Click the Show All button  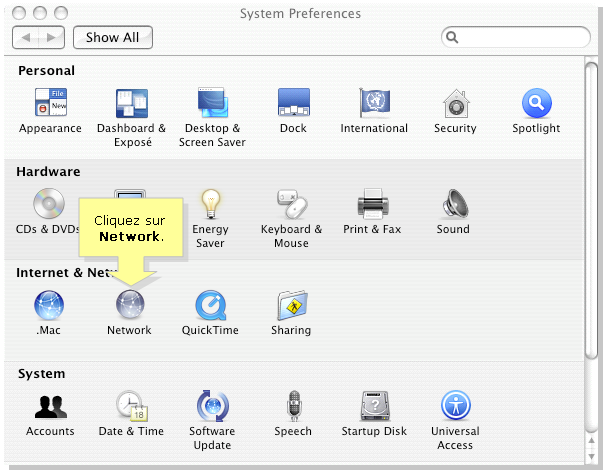coord(112,38)
